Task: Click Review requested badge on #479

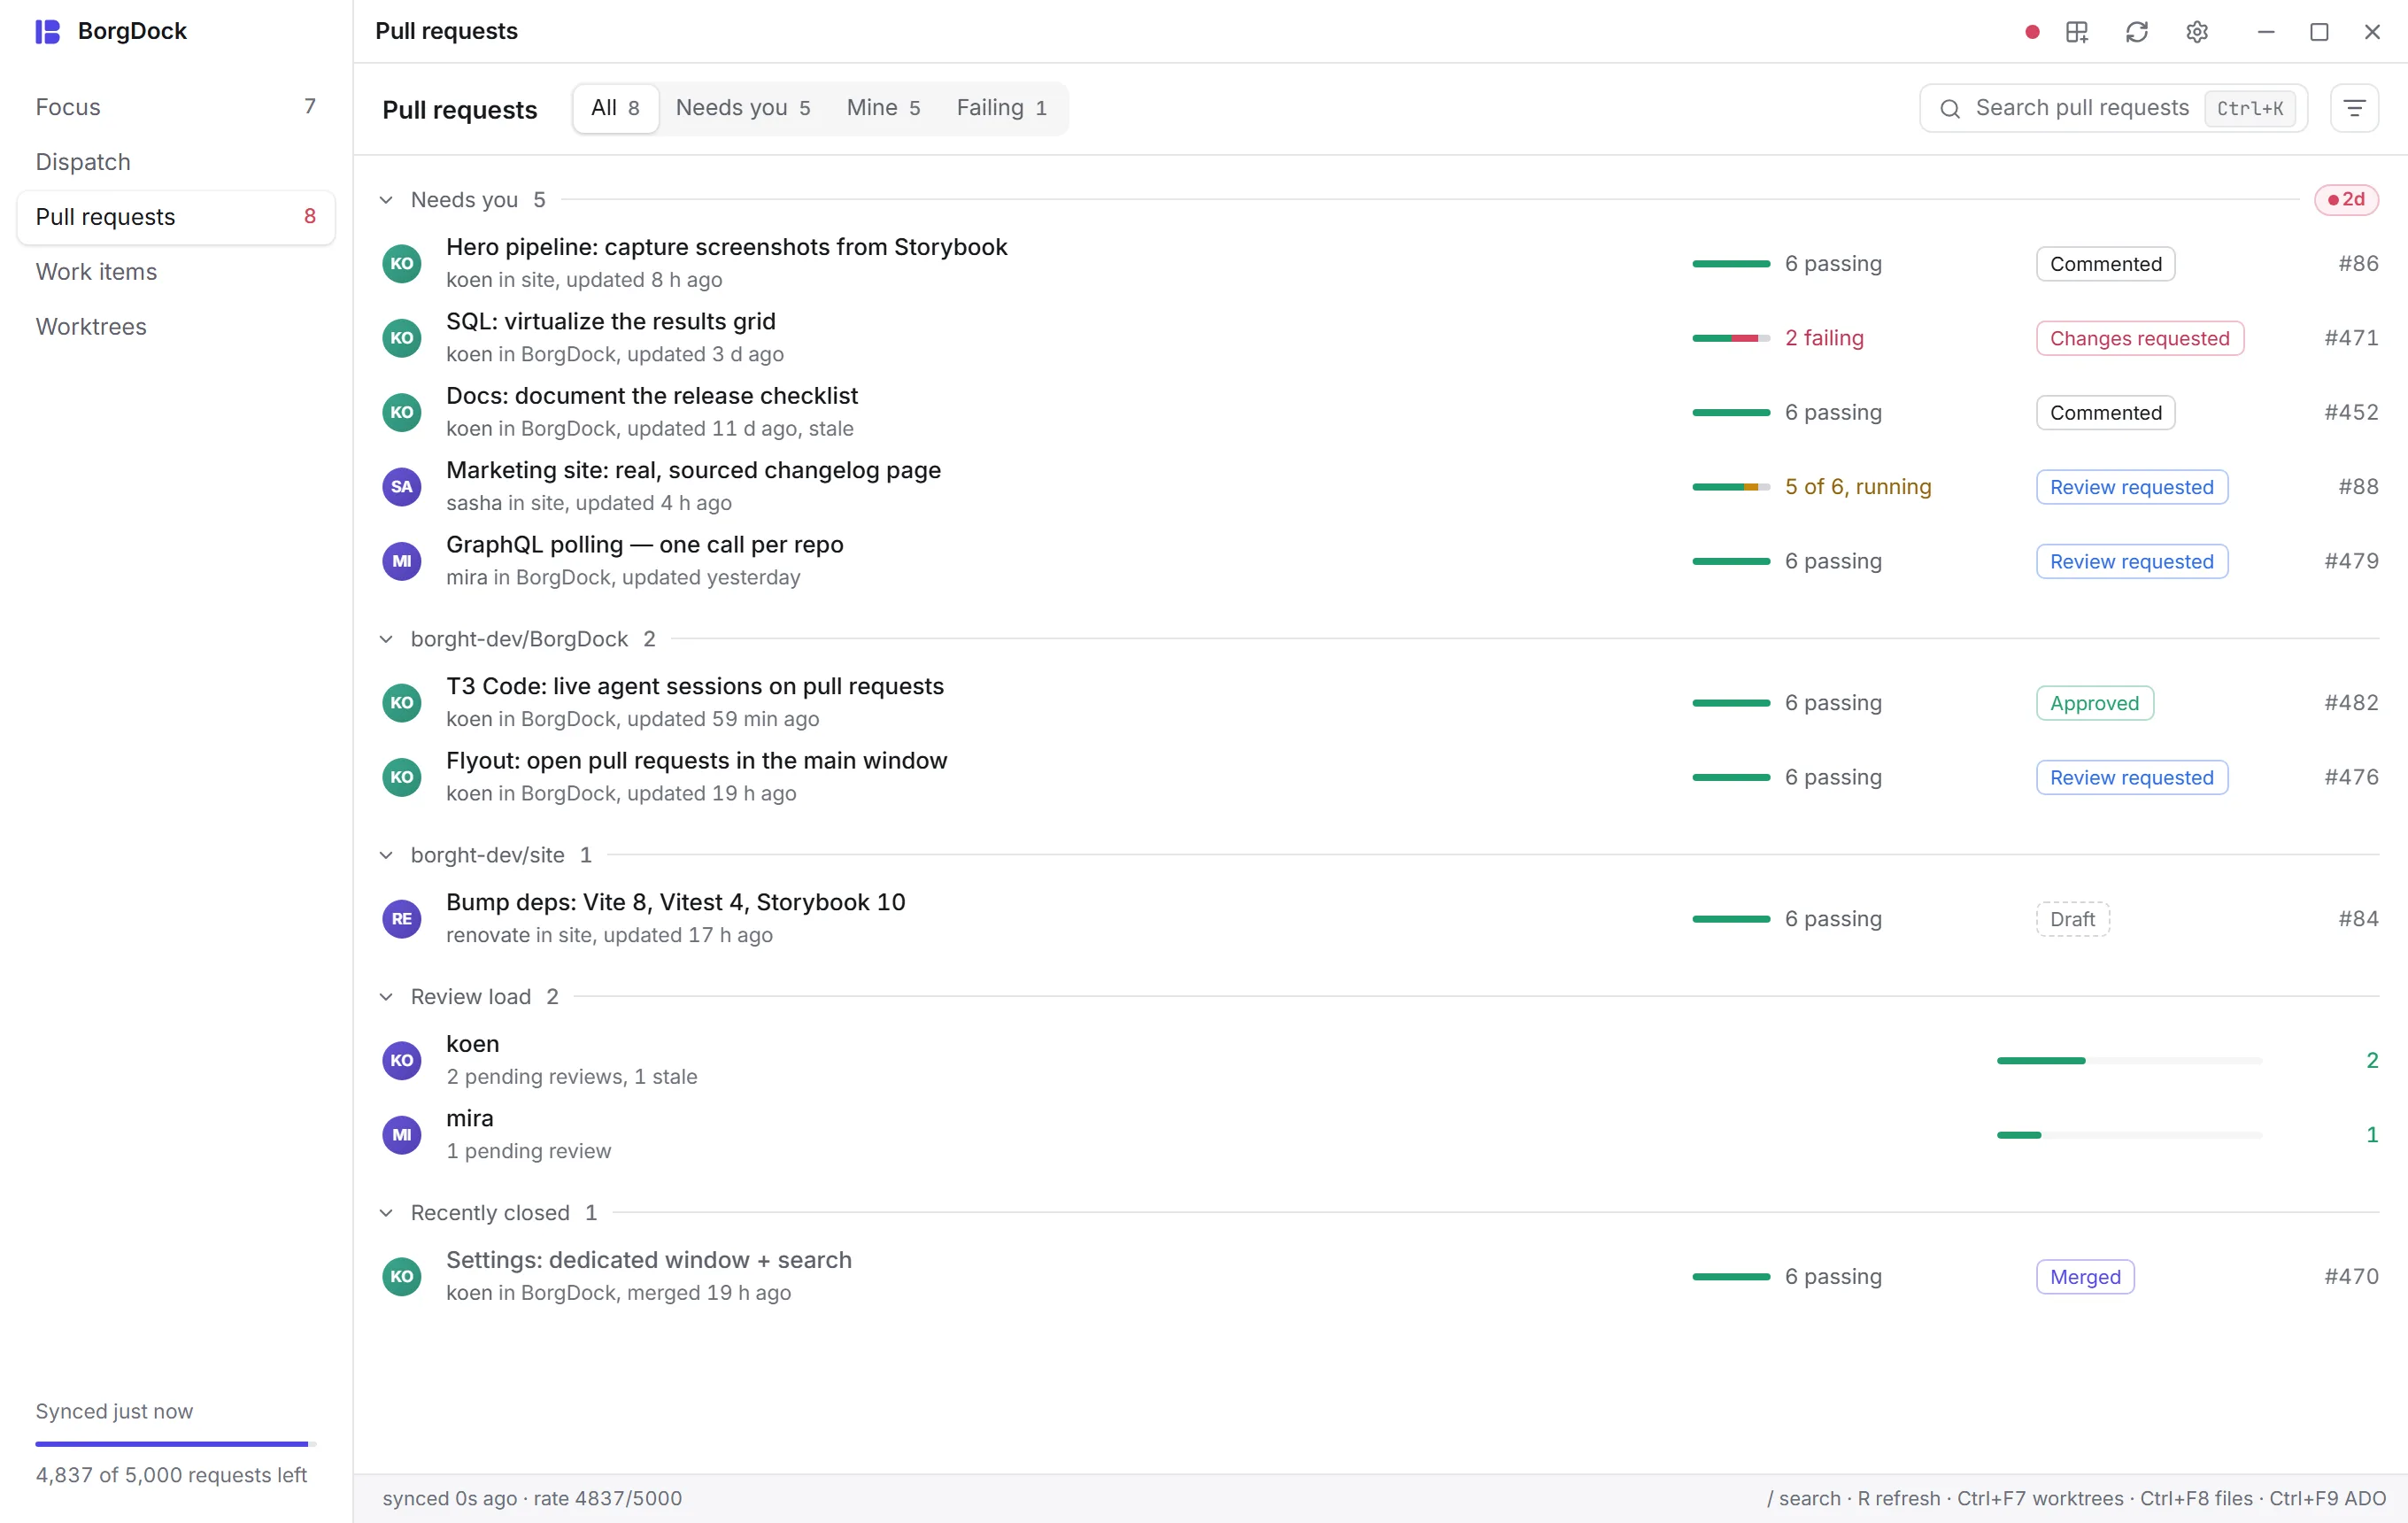Action: (x=2132, y=561)
